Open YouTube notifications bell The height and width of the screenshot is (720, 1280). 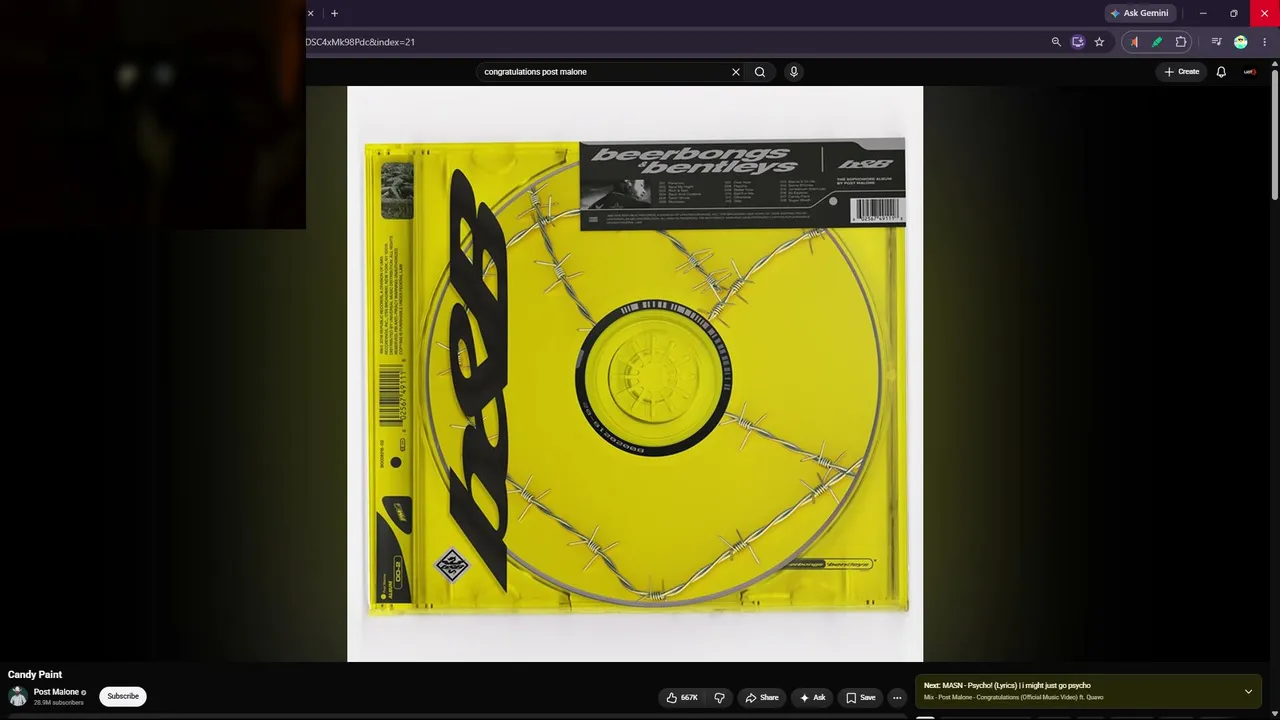point(1221,72)
